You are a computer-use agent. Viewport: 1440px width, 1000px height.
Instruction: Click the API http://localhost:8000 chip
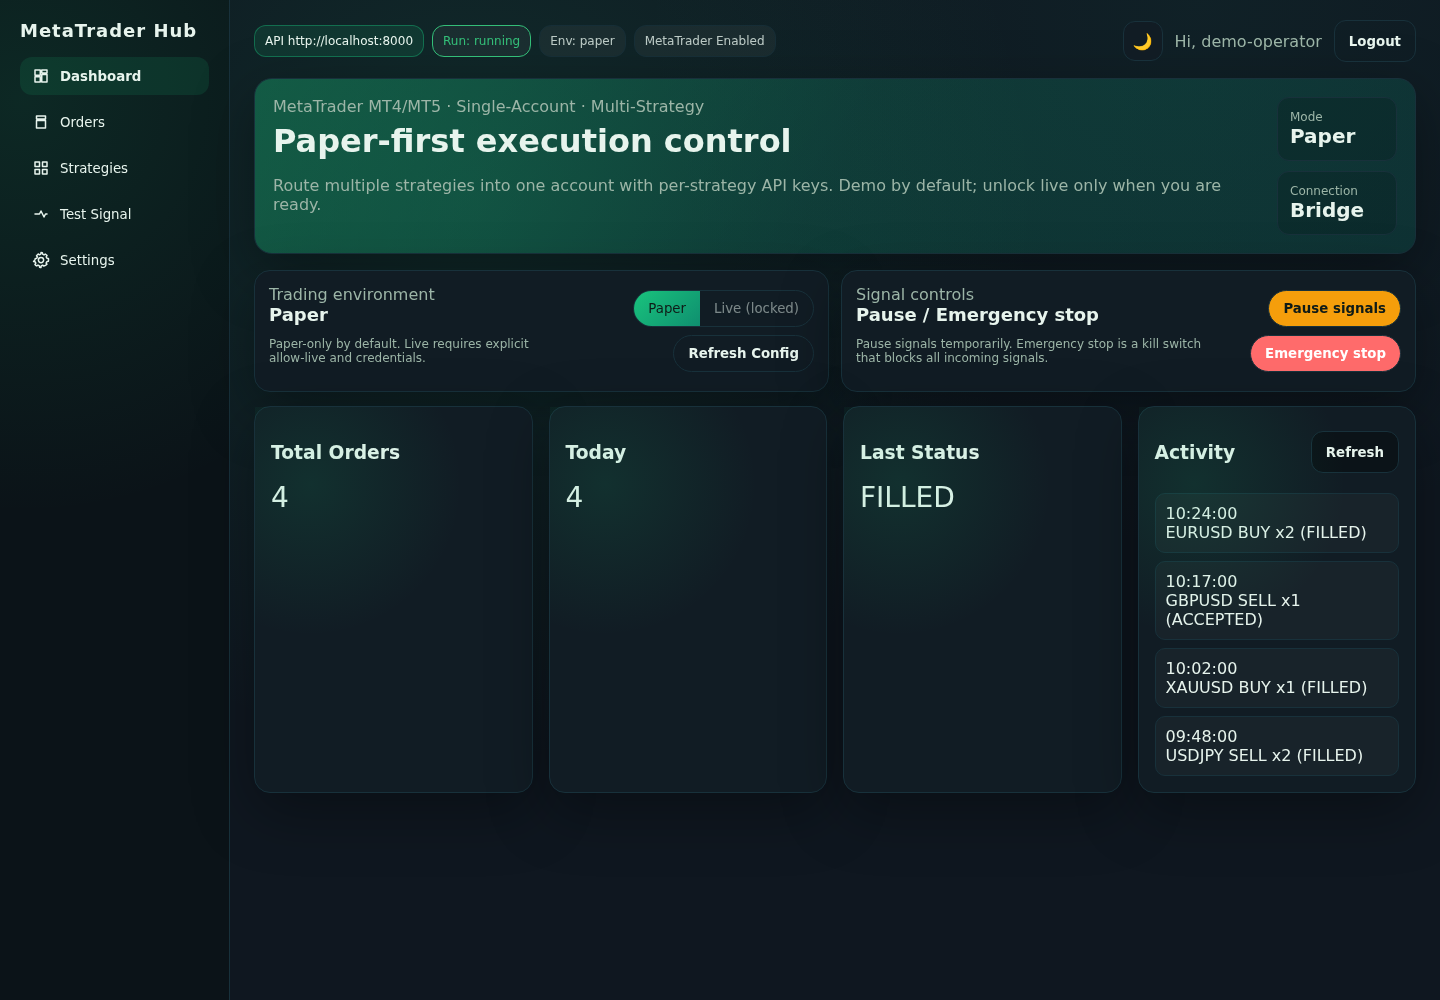(339, 41)
